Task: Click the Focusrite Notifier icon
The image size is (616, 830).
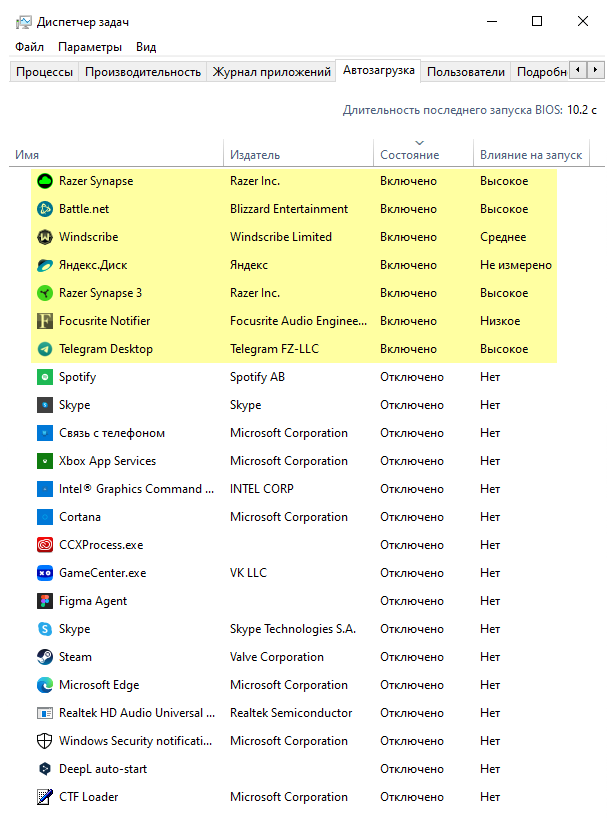Action: point(45,321)
